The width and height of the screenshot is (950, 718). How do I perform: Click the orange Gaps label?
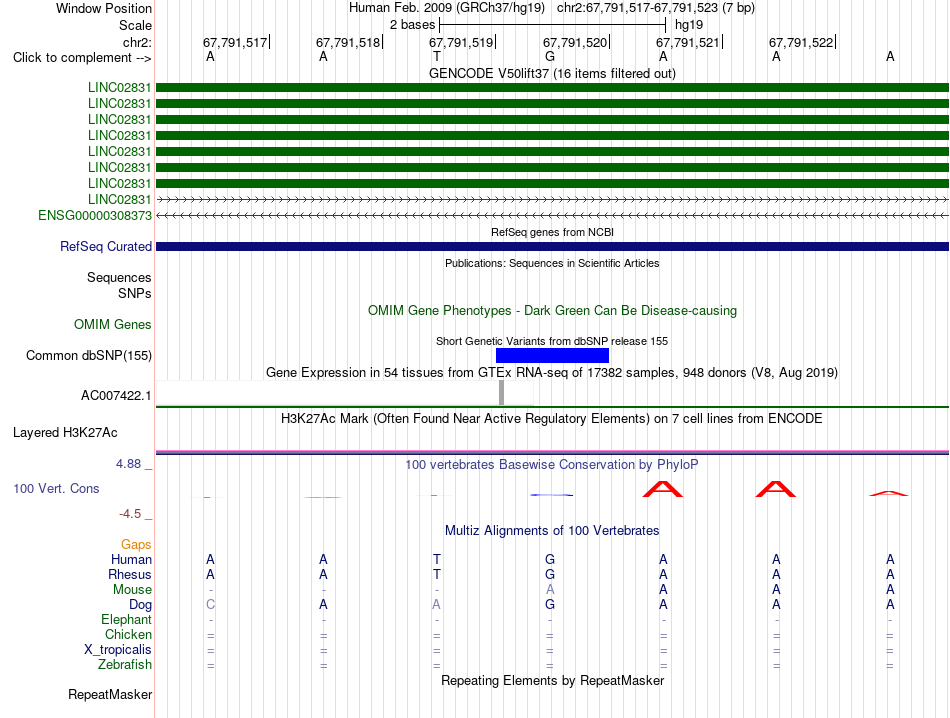click(136, 545)
